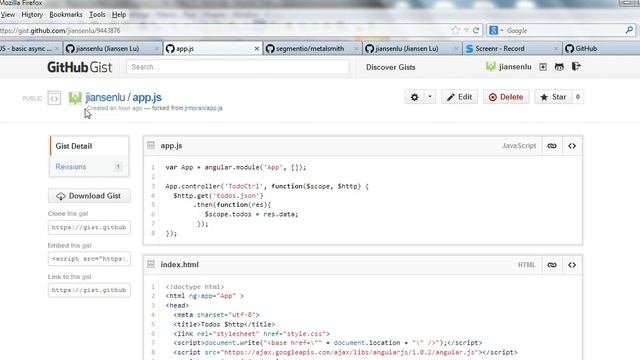This screenshot has width=640, height=360.
Task: Open the forked from jmoran/app.js link
Action: click(x=204, y=108)
